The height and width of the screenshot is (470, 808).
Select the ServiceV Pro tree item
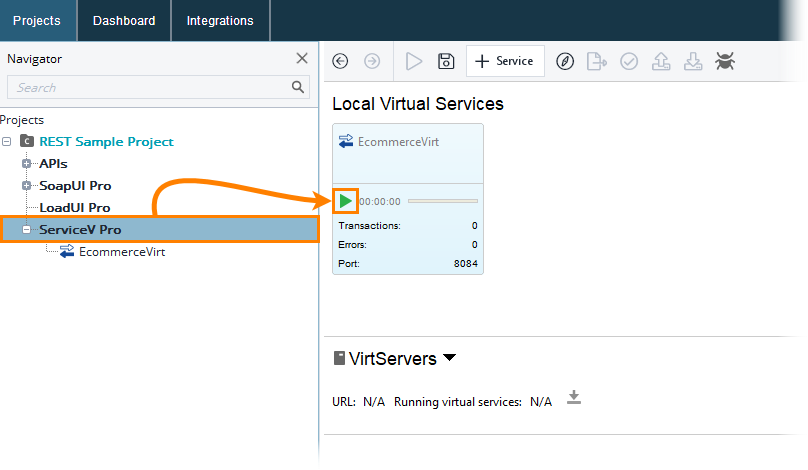point(80,229)
